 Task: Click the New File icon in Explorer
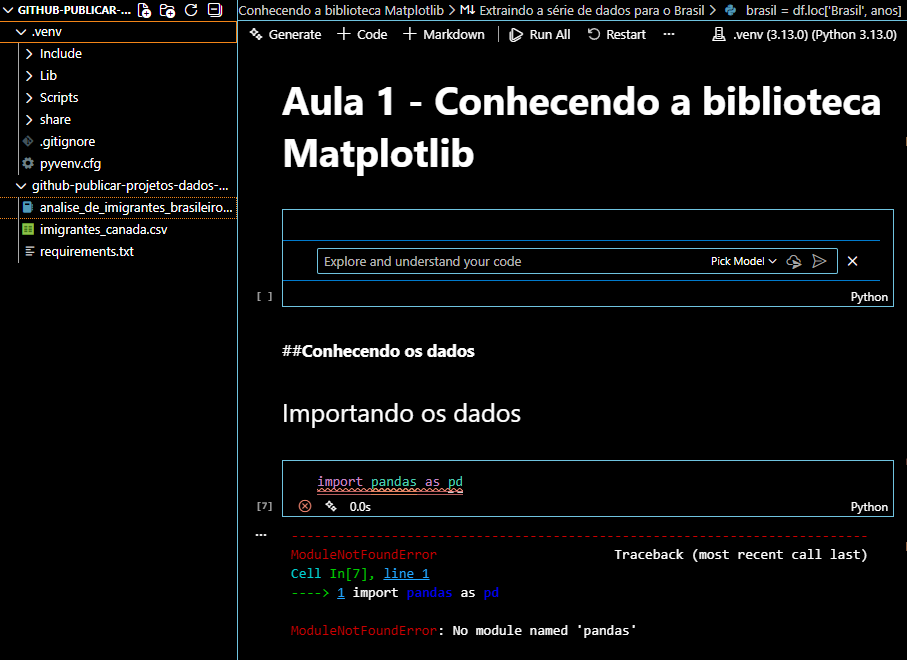pos(145,11)
